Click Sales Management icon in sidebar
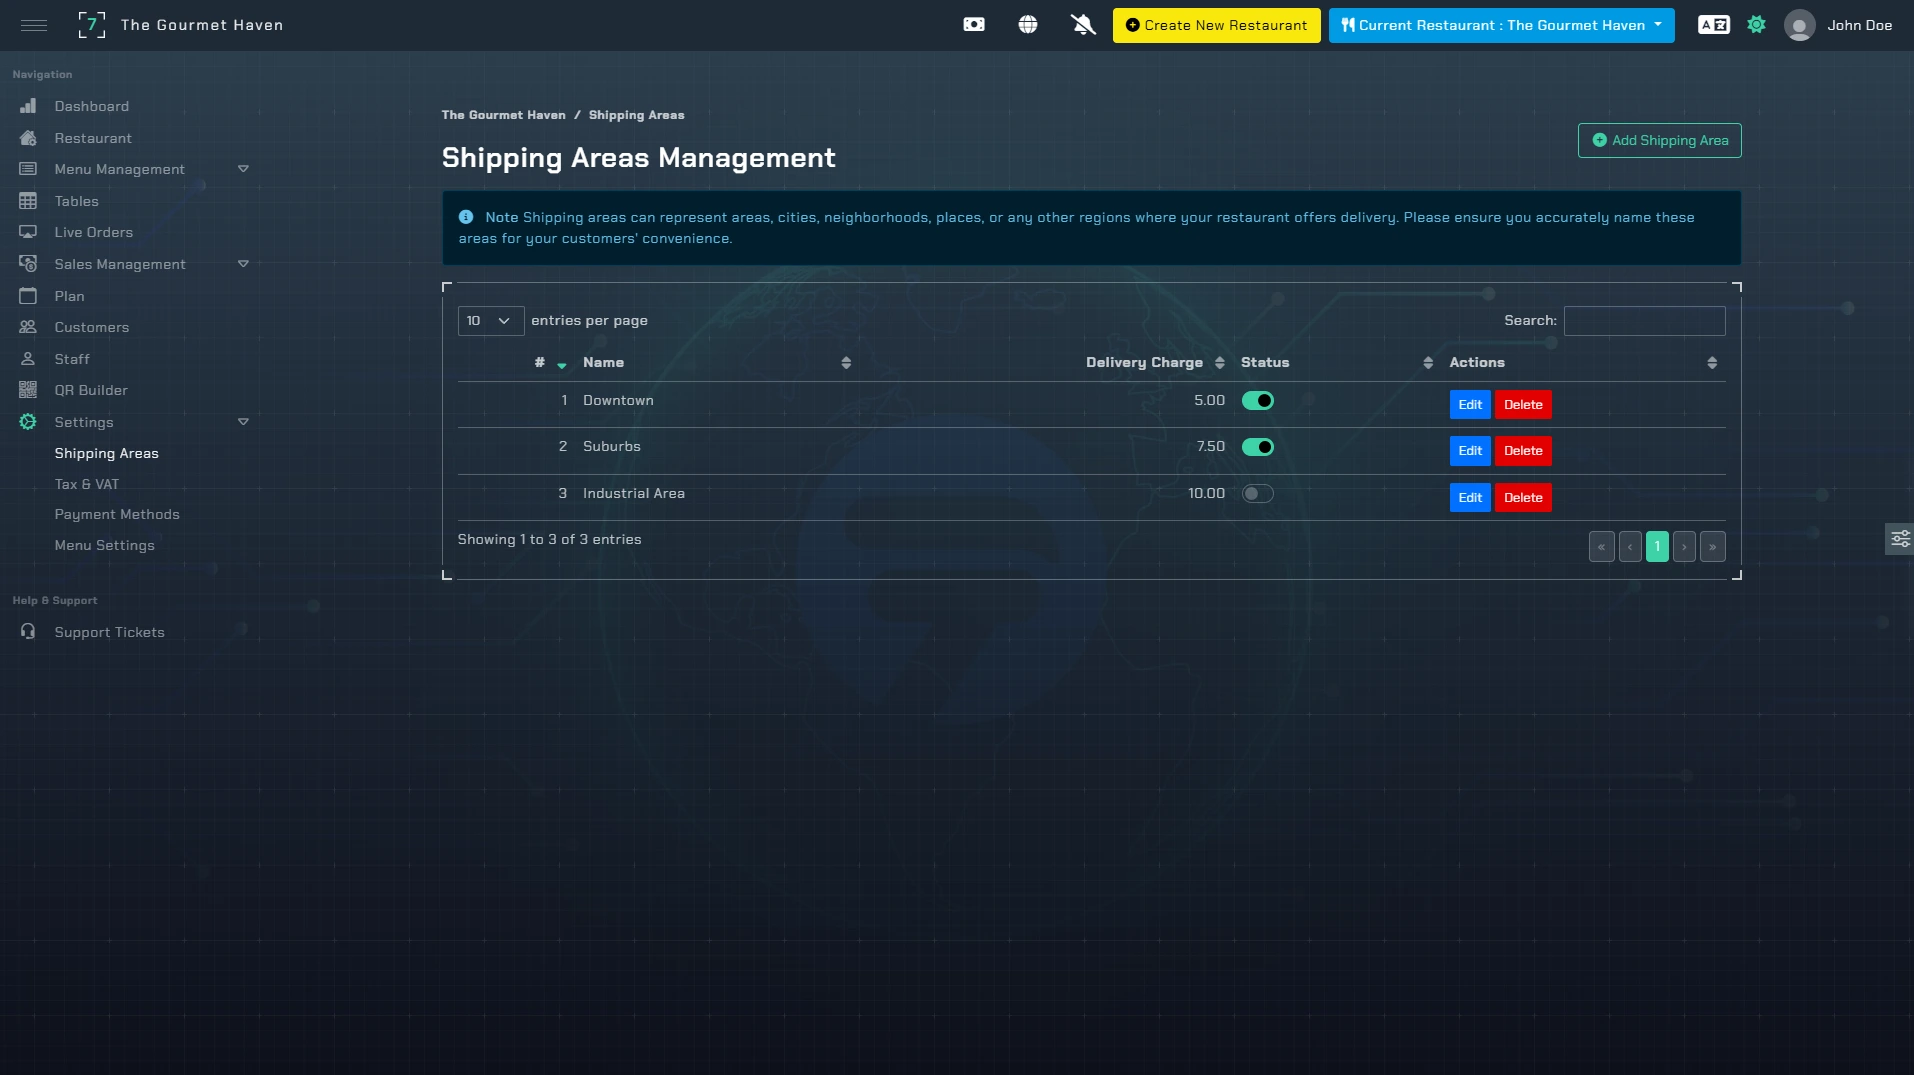 click(28, 264)
